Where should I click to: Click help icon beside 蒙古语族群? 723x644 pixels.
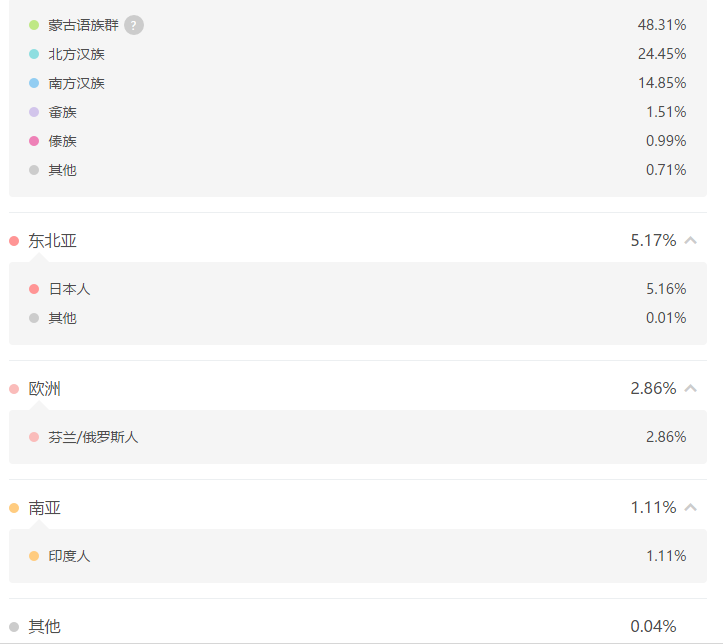[134, 25]
